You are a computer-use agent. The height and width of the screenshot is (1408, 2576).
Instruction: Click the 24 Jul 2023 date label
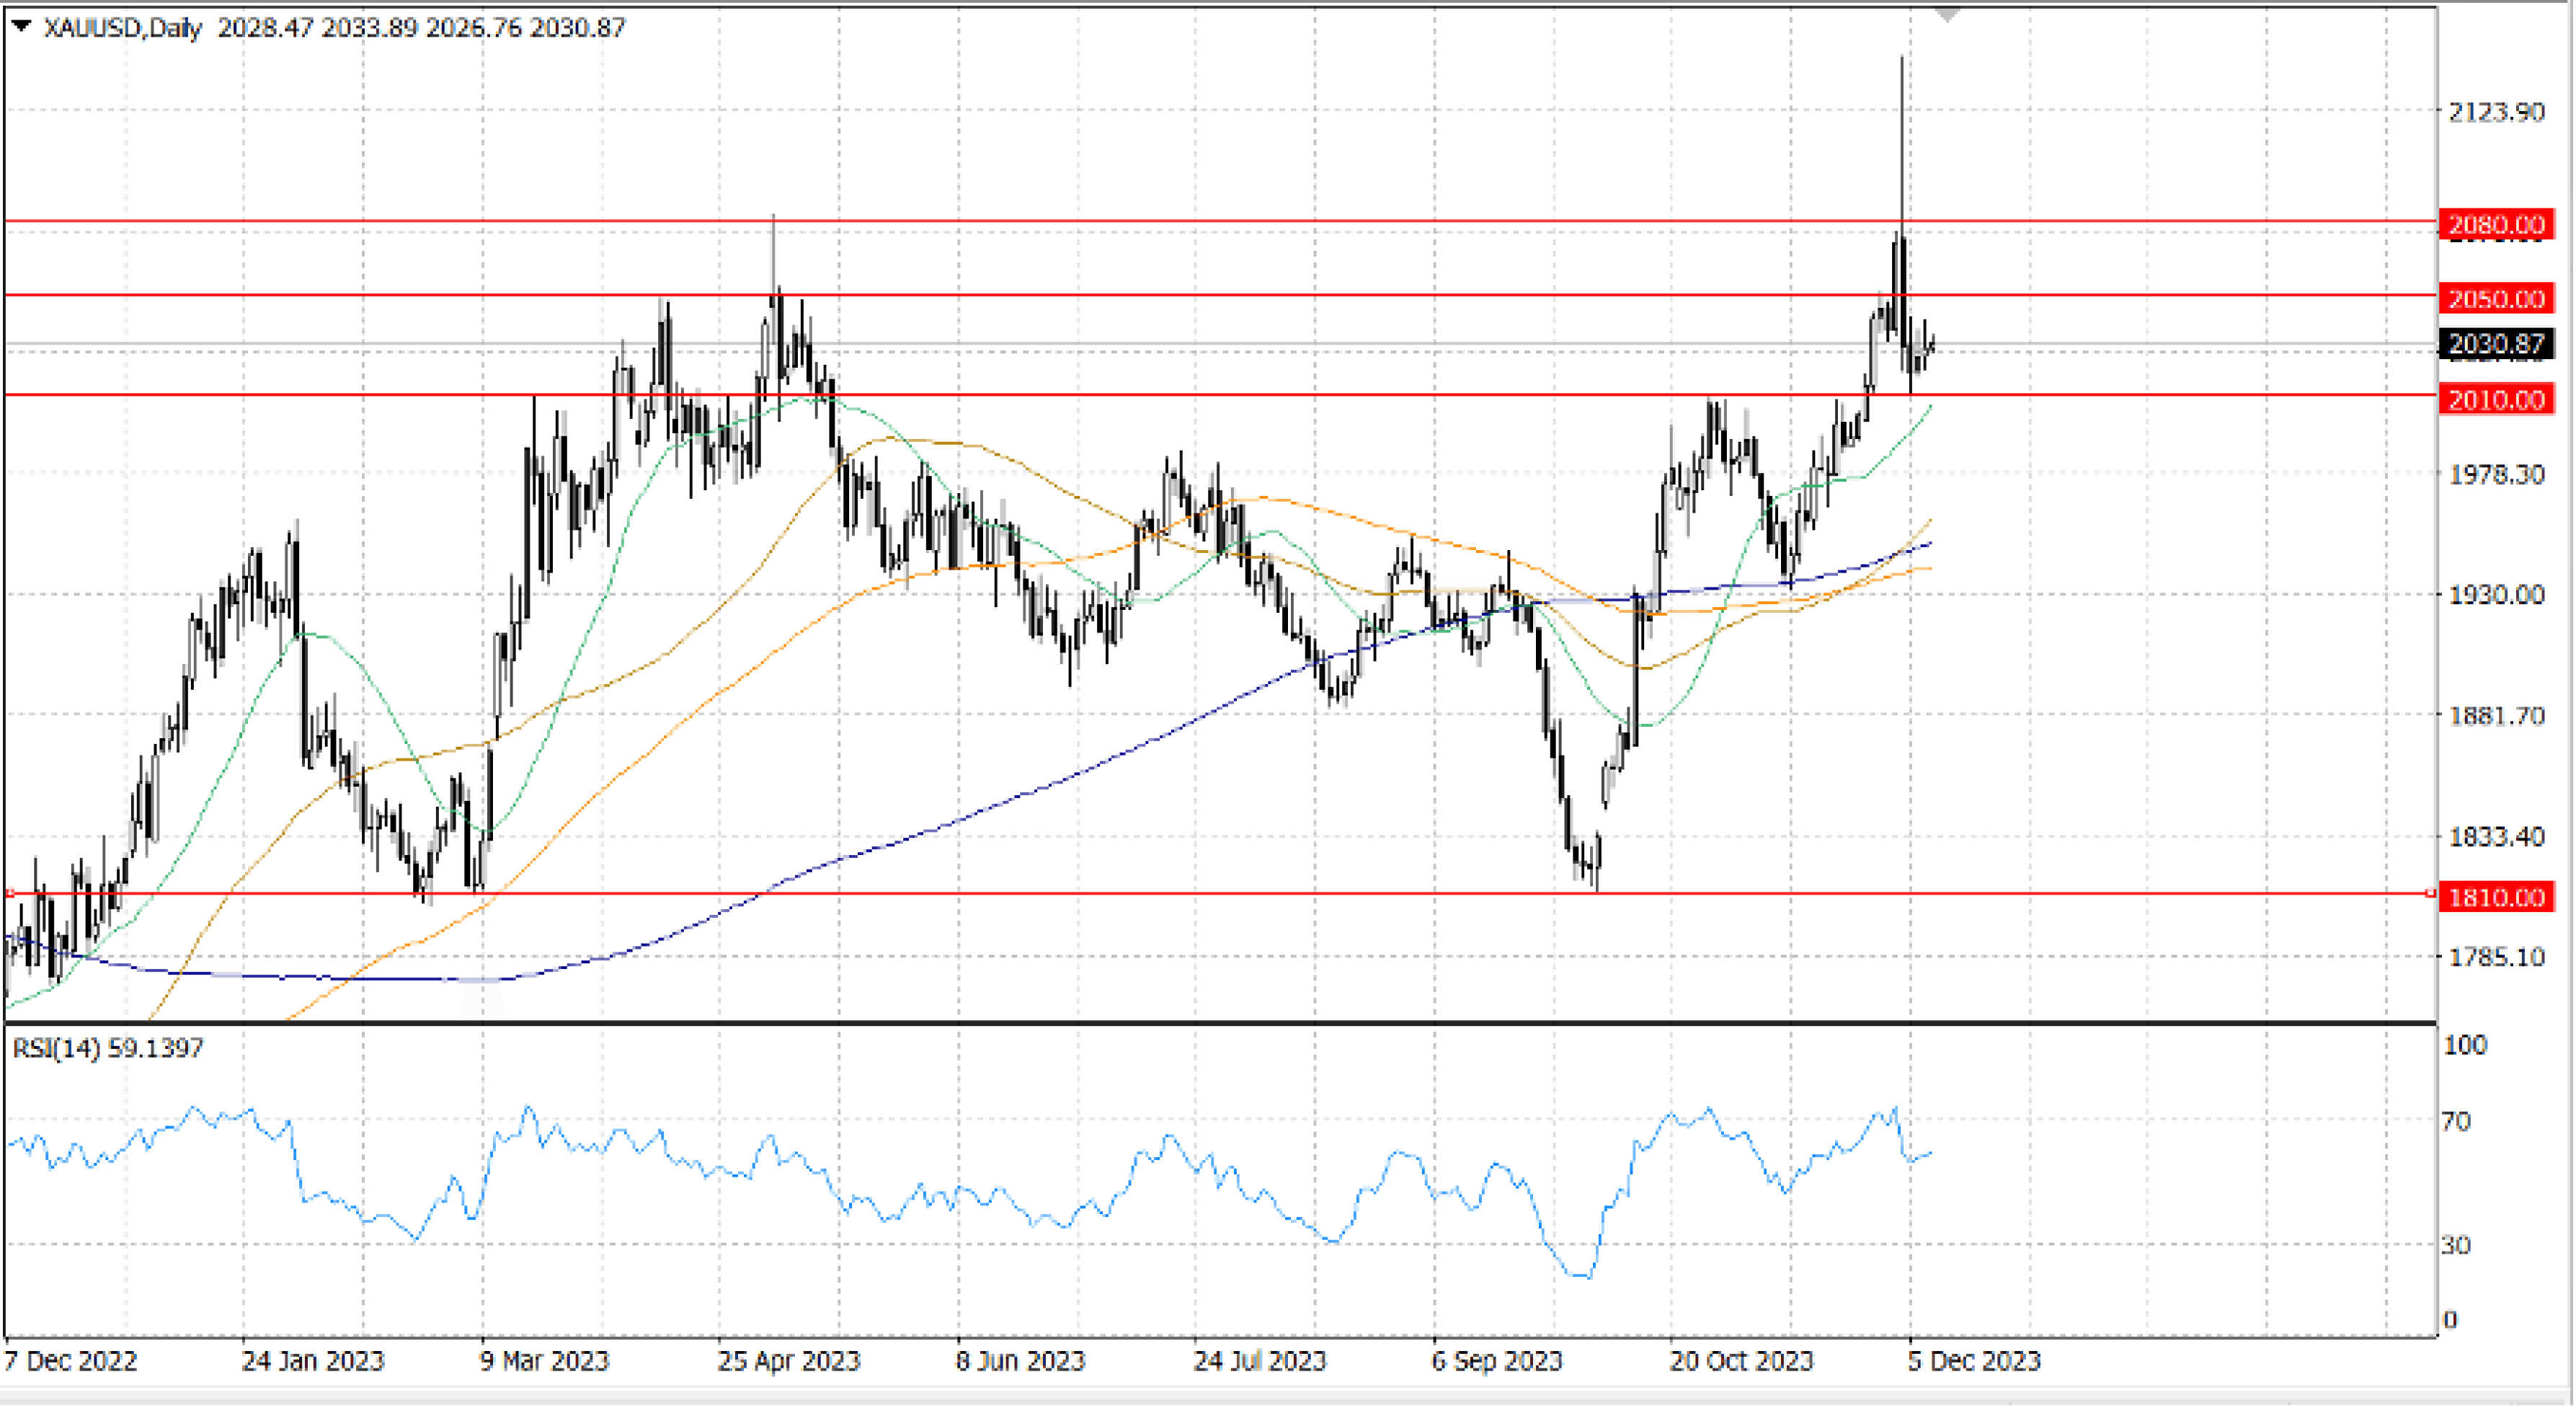[x=1259, y=1361]
